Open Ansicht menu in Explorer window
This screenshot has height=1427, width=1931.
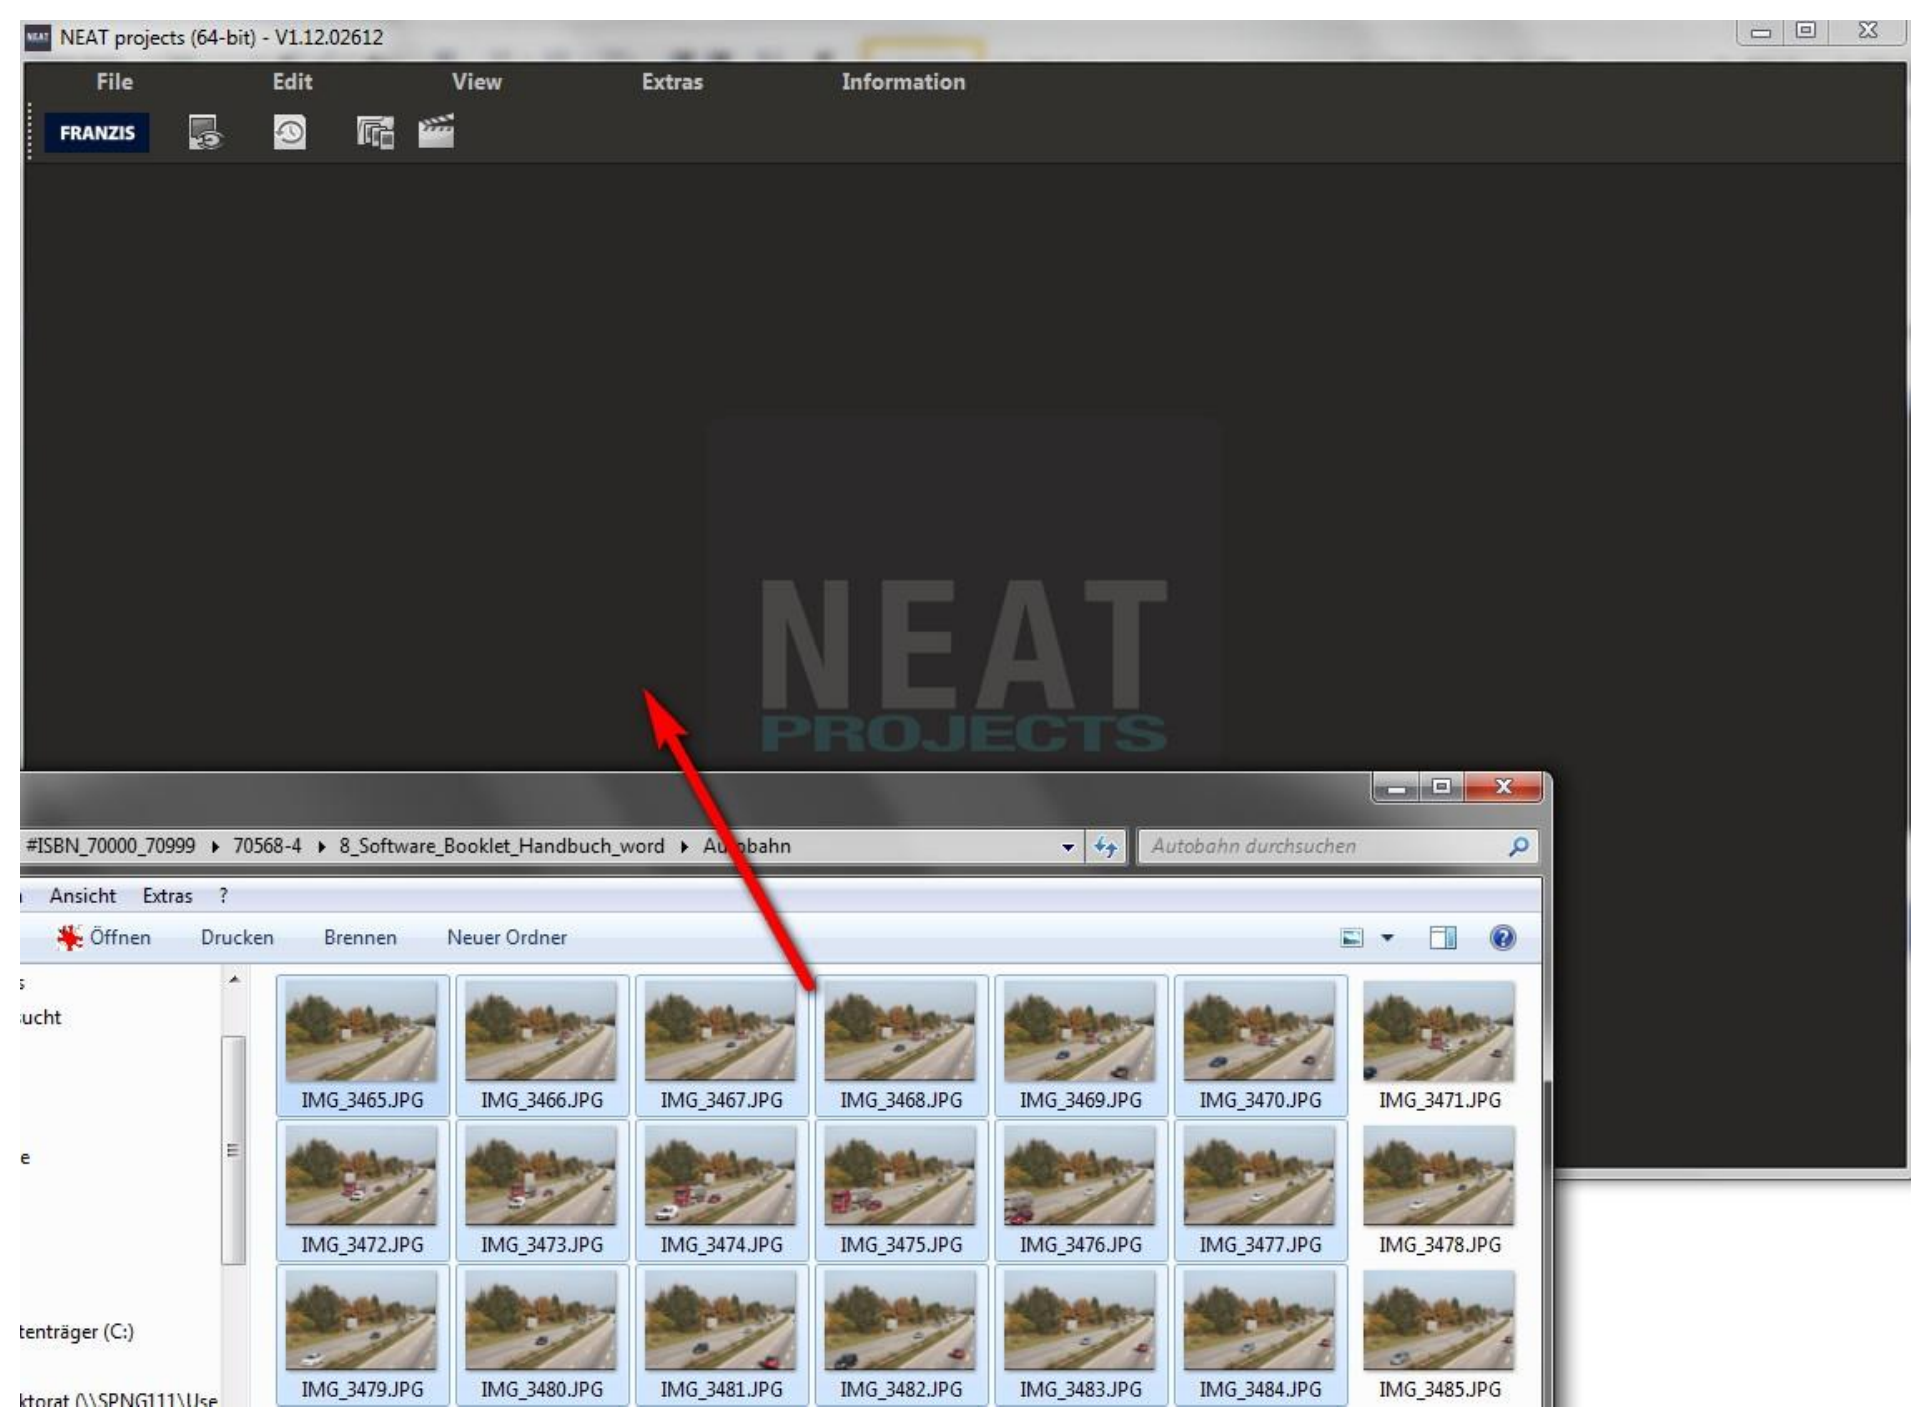(82, 896)
